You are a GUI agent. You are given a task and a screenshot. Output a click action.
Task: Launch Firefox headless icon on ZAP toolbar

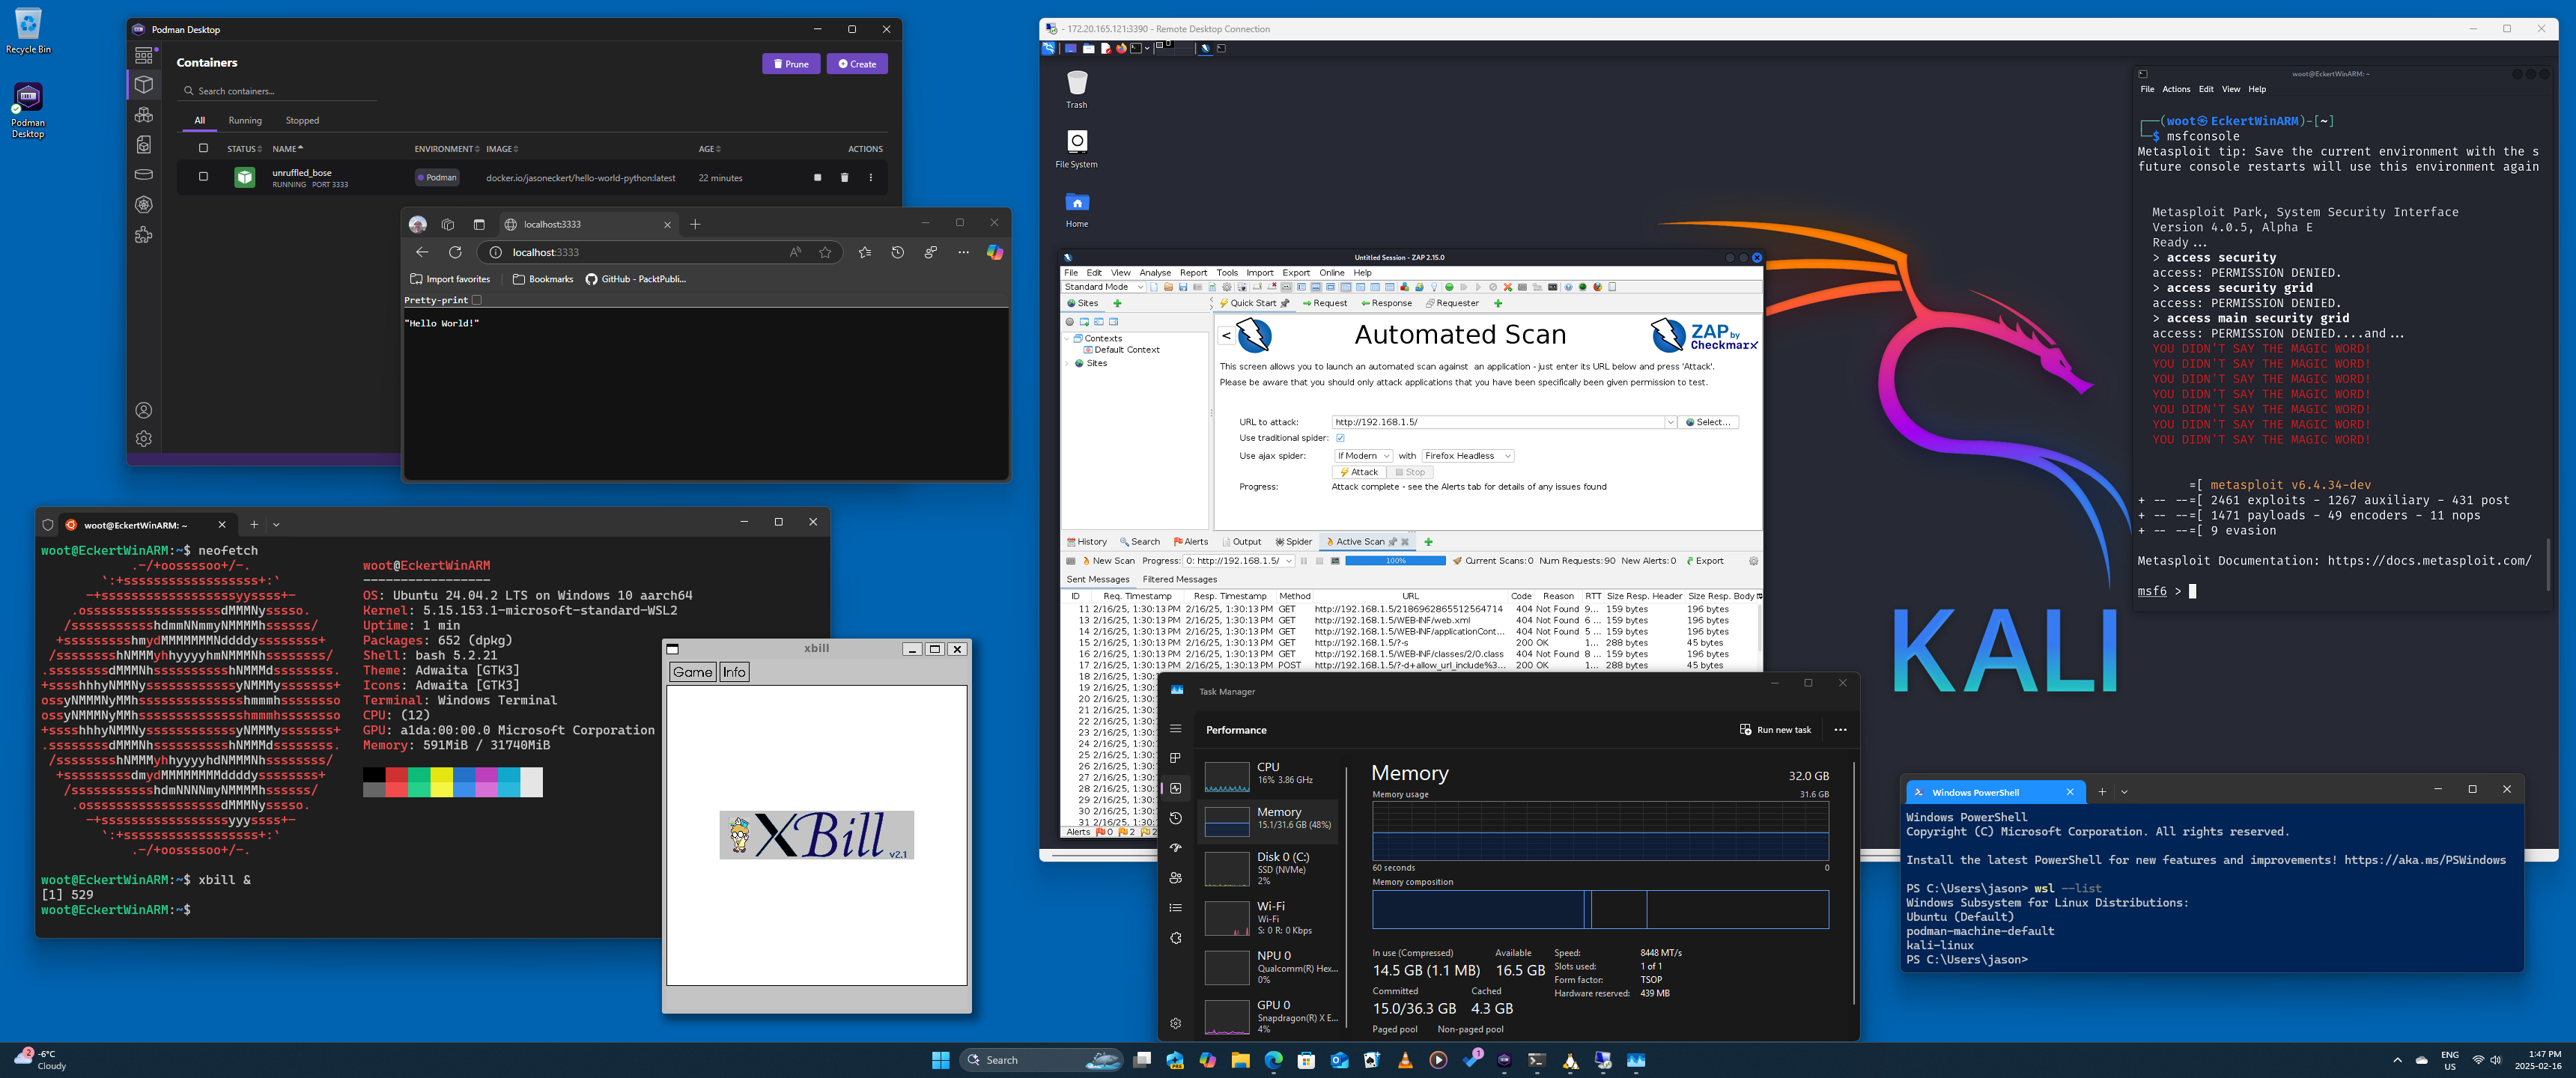click(1598, 287)
